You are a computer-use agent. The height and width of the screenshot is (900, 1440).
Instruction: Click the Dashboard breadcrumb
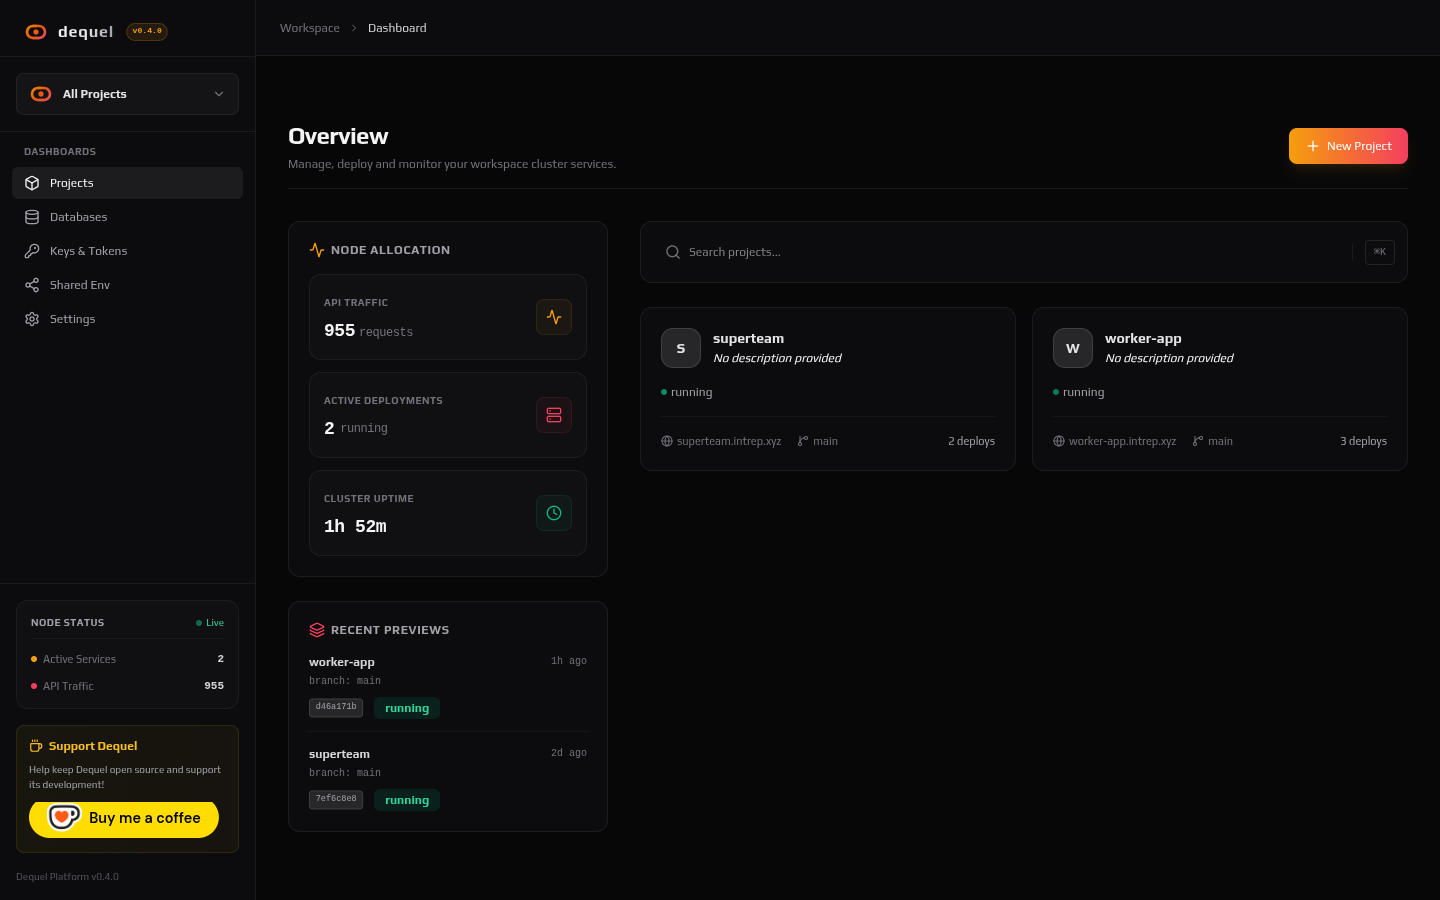[397, 28]
